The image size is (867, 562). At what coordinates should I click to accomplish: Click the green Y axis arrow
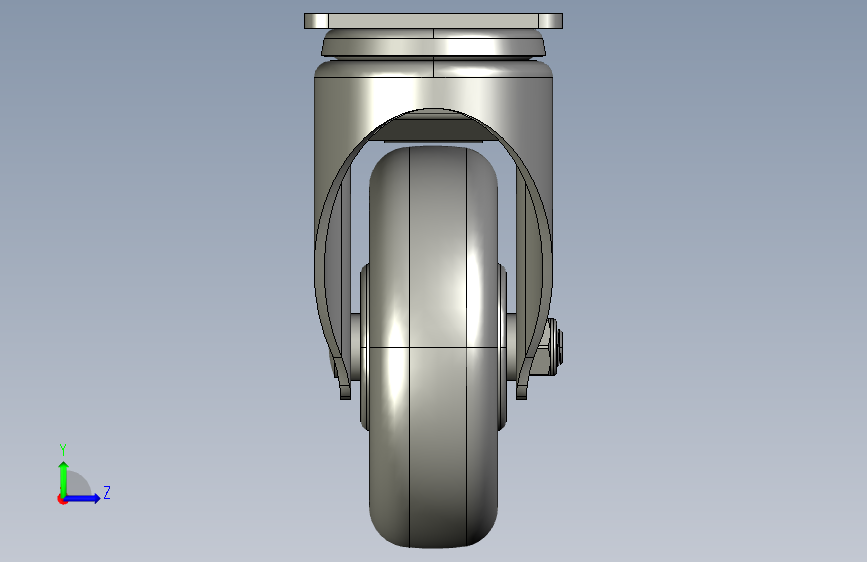tap(63, 479)
